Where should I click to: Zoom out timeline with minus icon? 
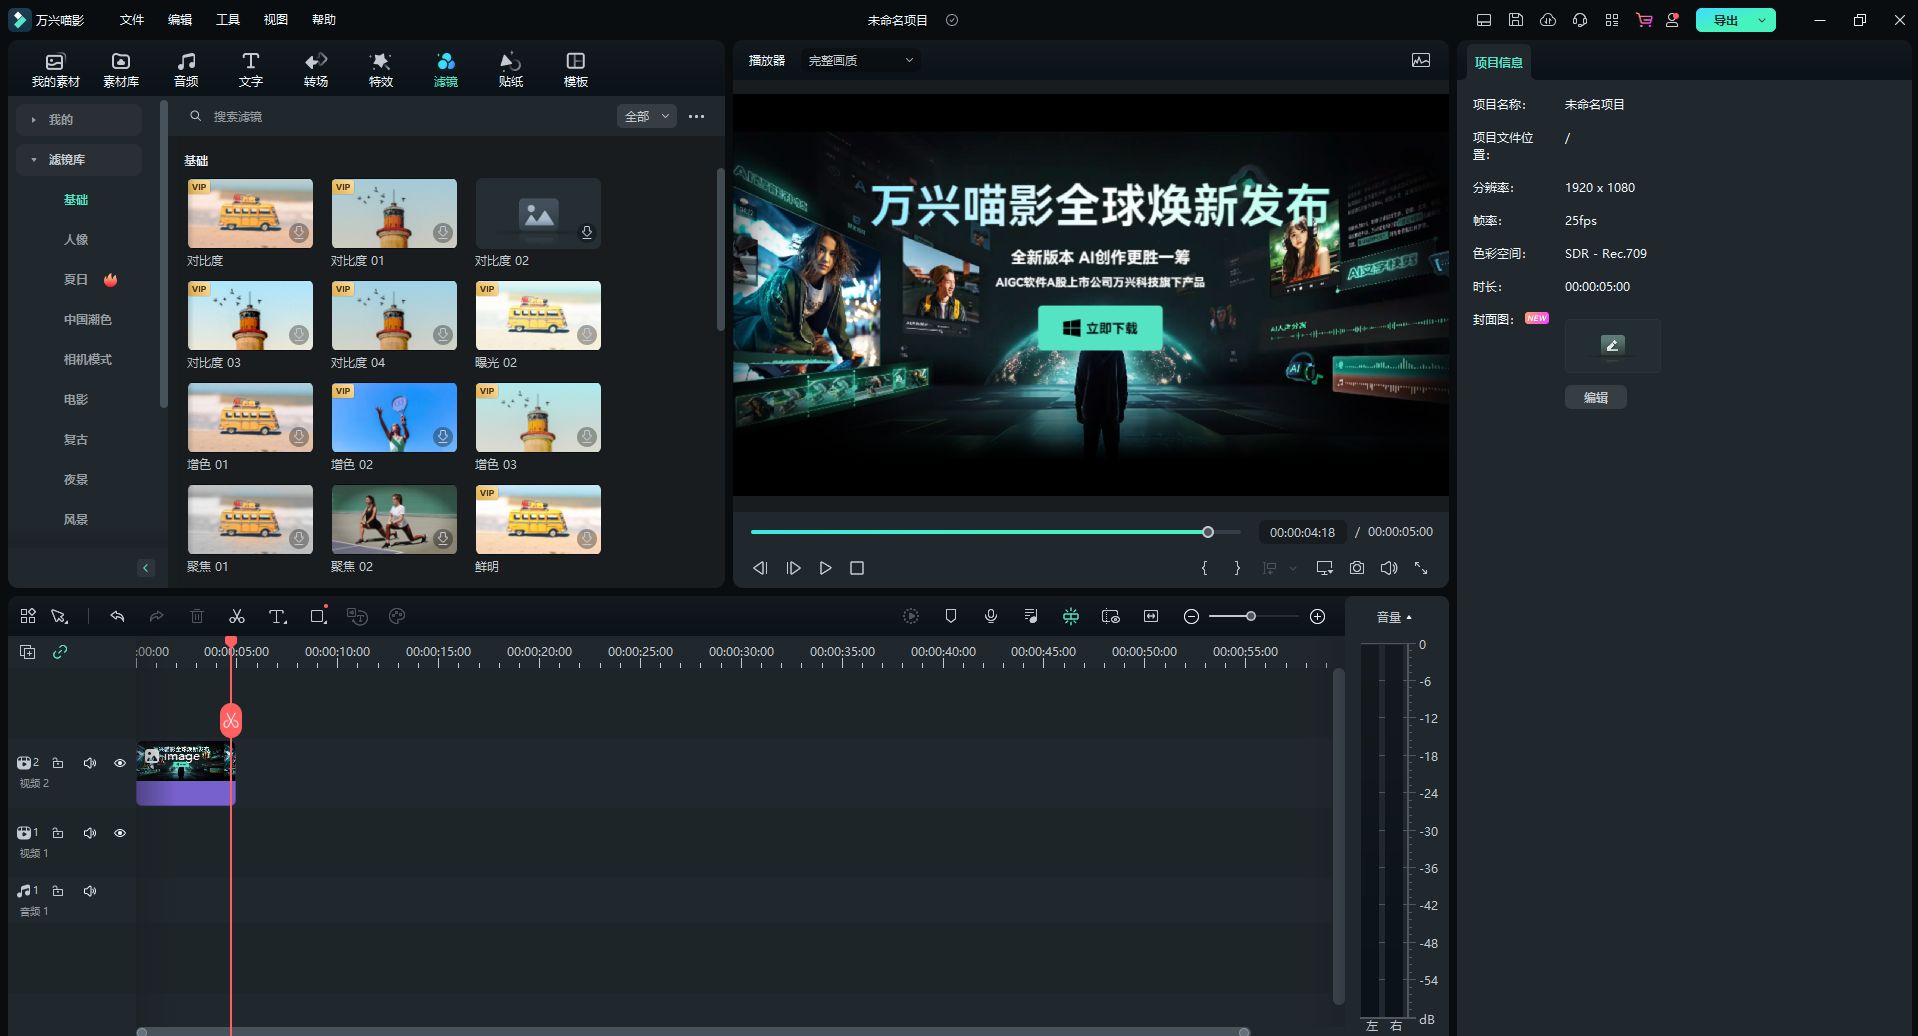click(1191, 616)
